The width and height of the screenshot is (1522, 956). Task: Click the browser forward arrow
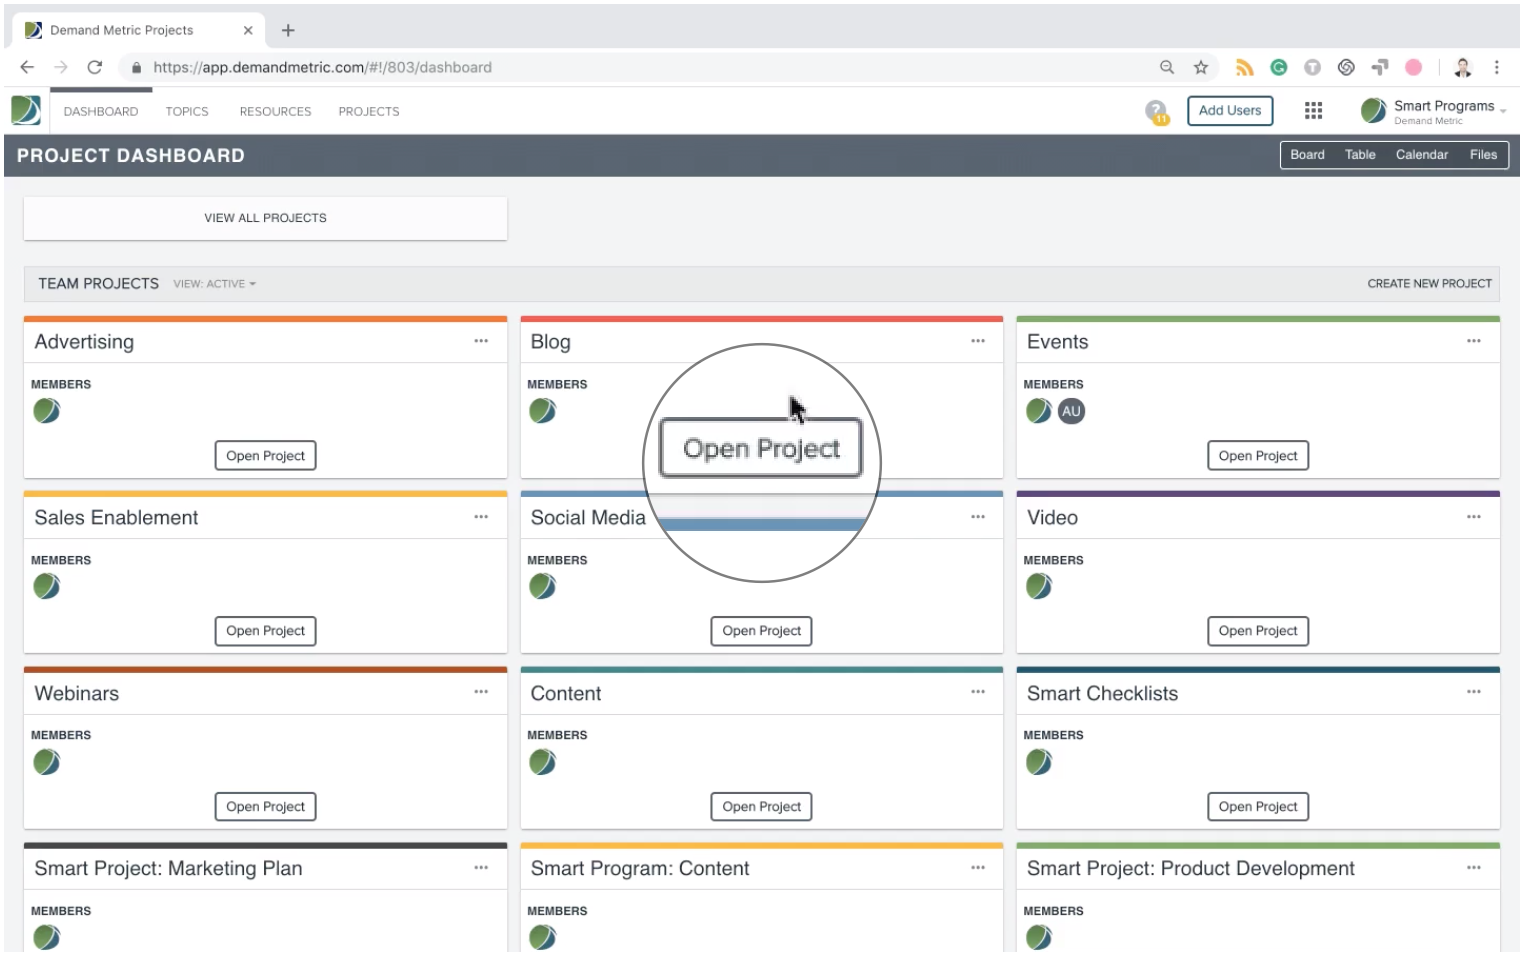click(61, 67)
